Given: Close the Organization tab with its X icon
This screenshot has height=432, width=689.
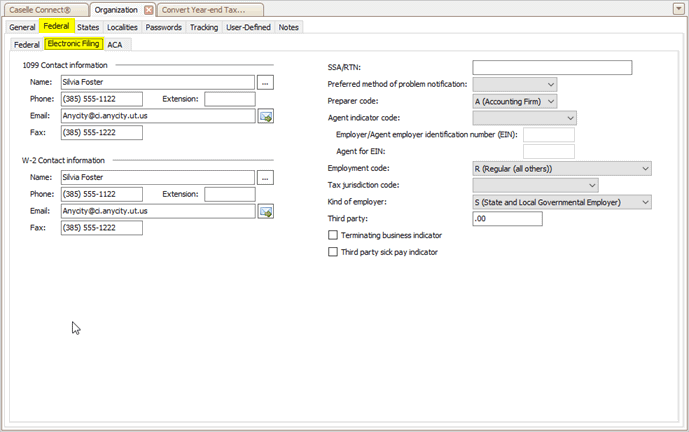Looking at the screenshot, I should [x=149, y=9].
